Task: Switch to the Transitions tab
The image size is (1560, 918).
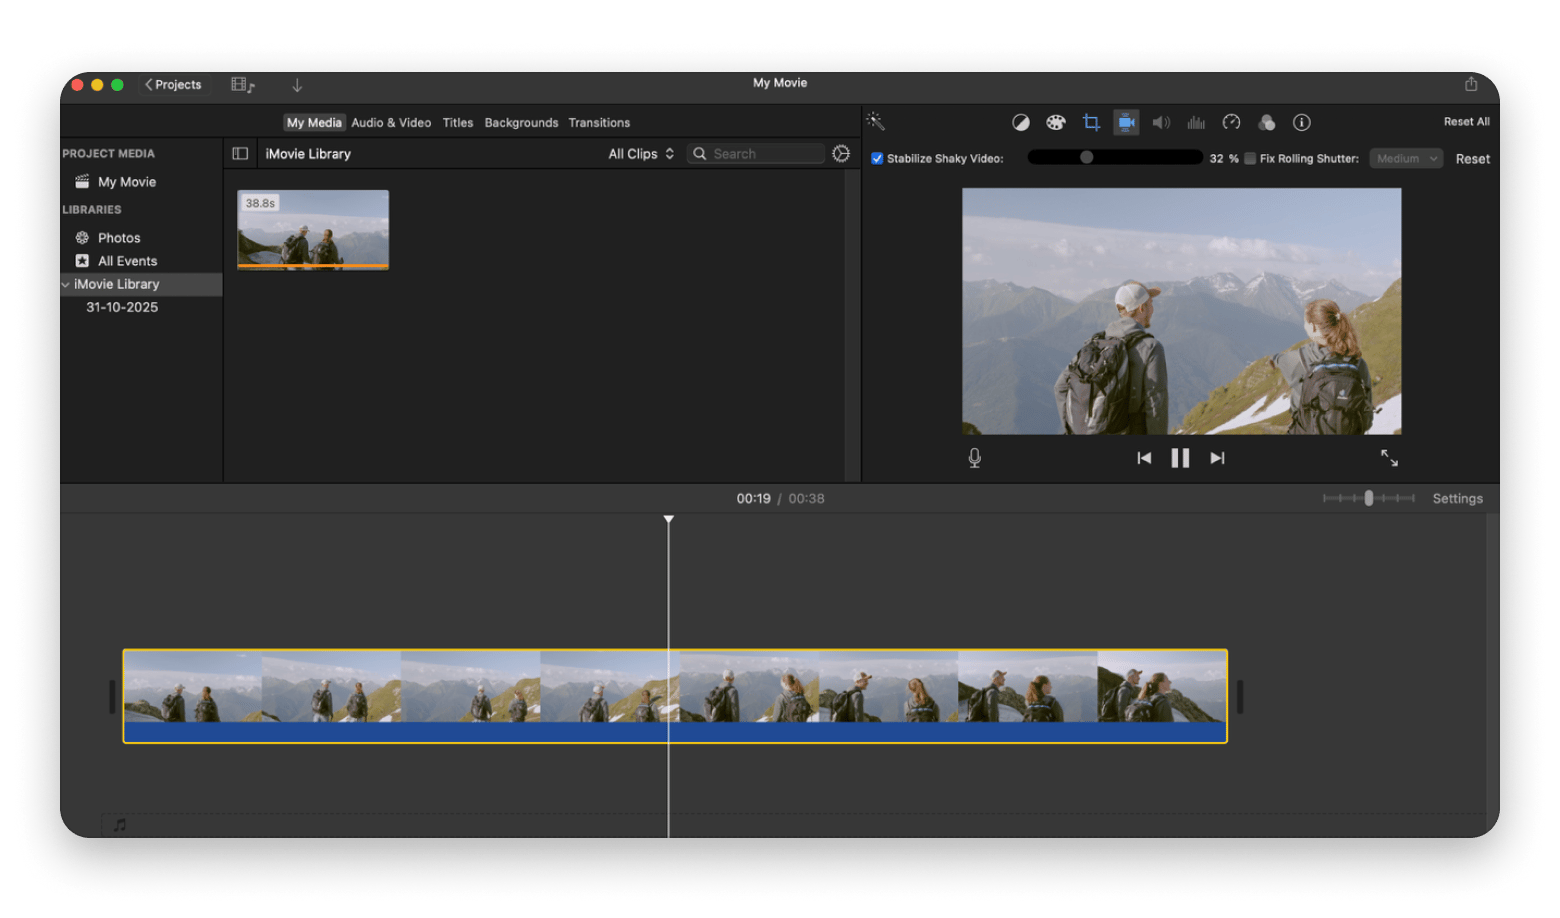Action: coord(599,122)
